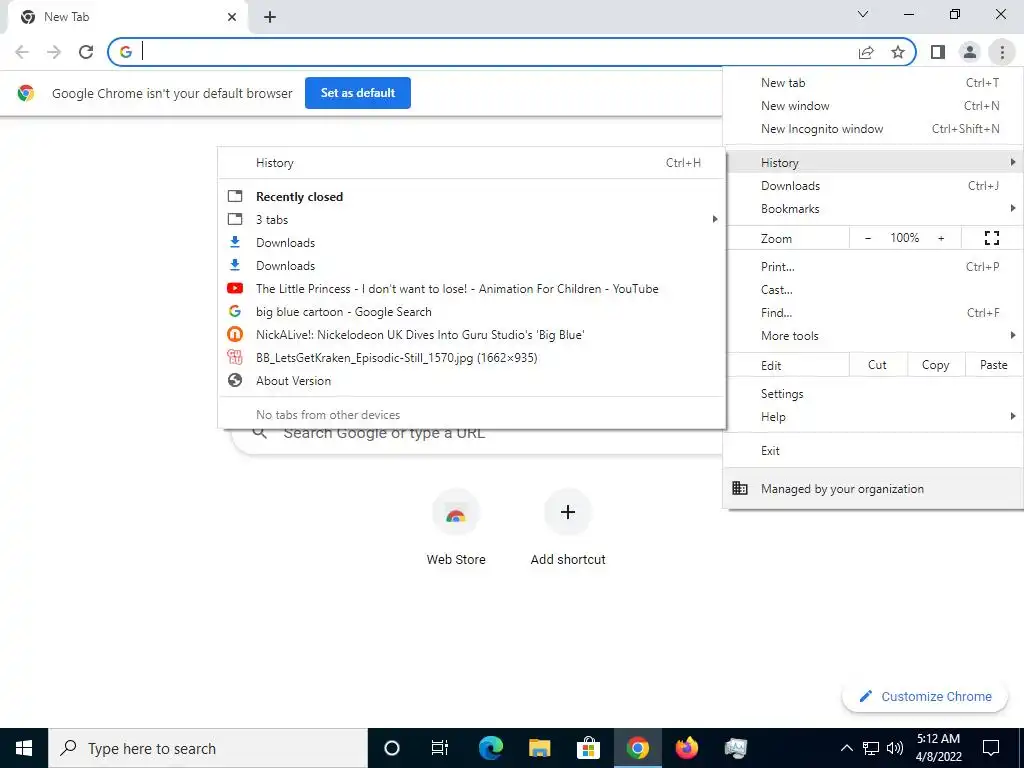Decrease zoom with minus button
Viewport: 1024px width, 768px height.
(x=868, y=238)
